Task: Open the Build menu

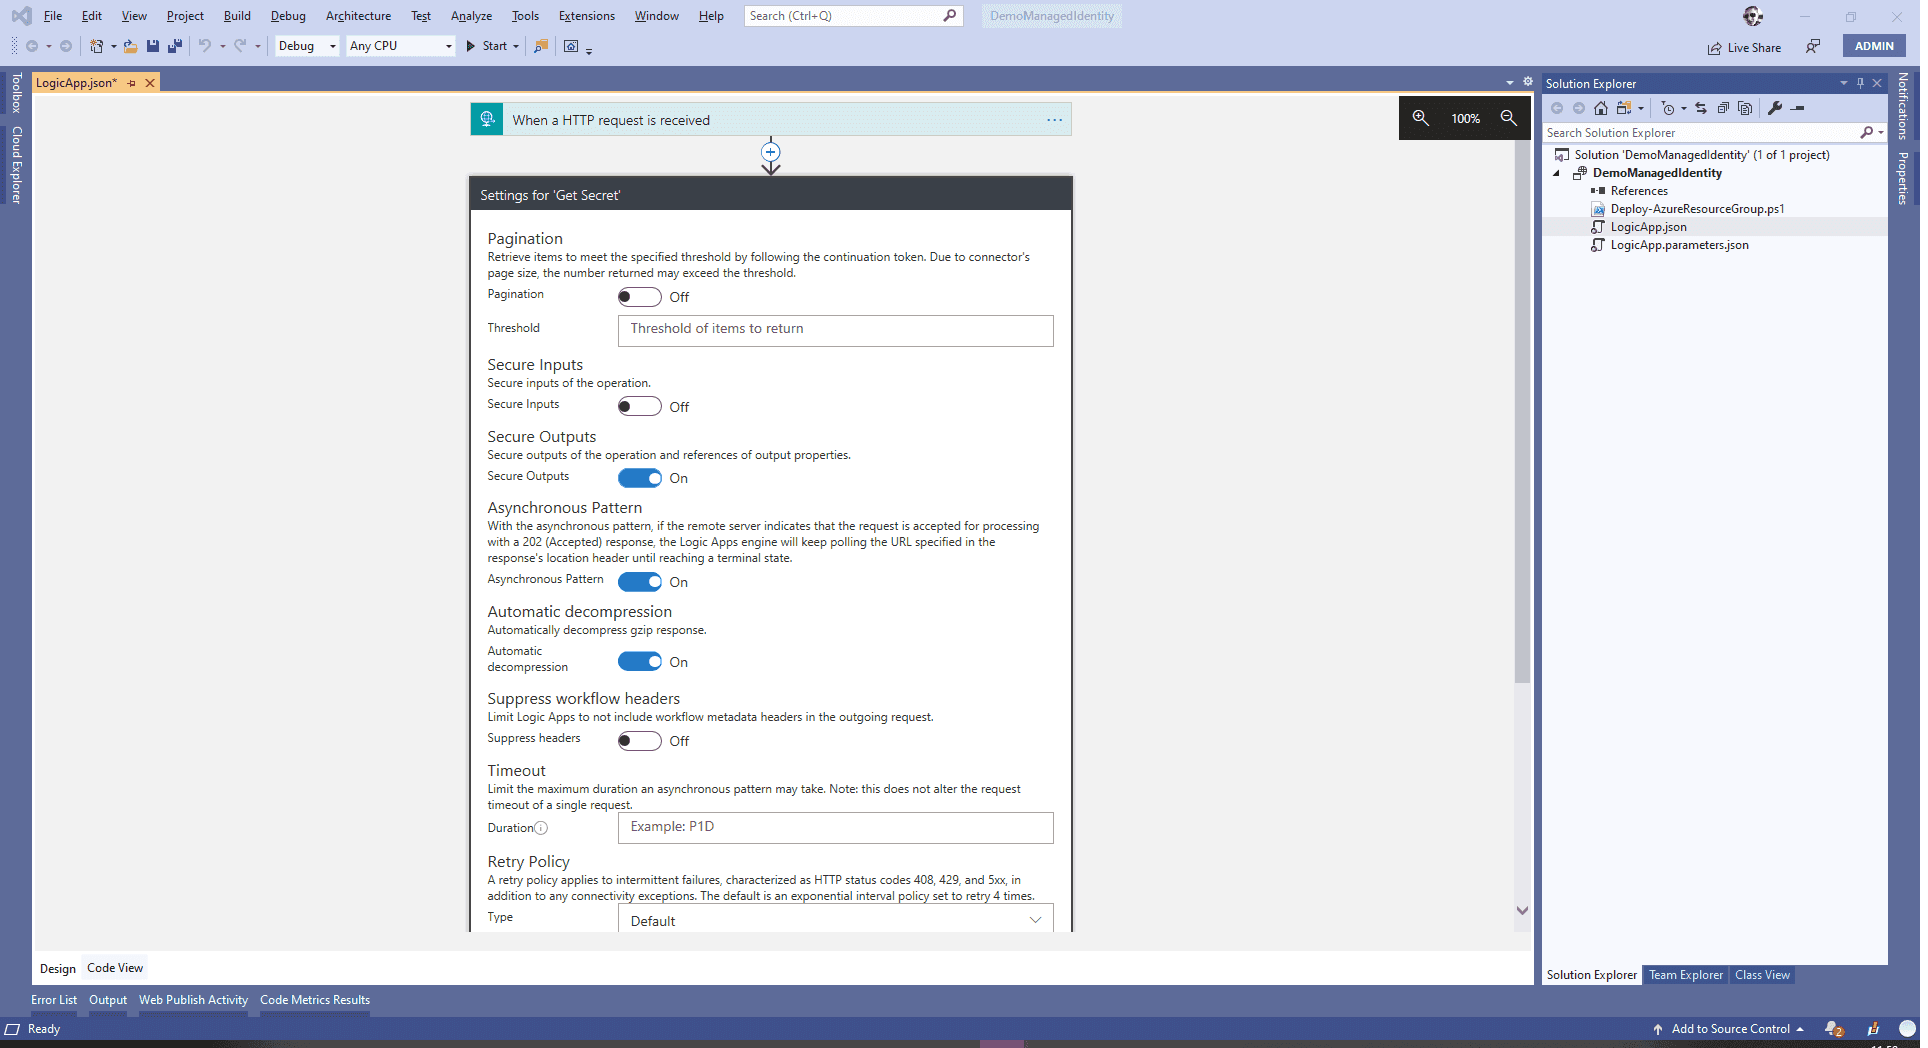Action: pyautogui.click(x=237, y=16)
